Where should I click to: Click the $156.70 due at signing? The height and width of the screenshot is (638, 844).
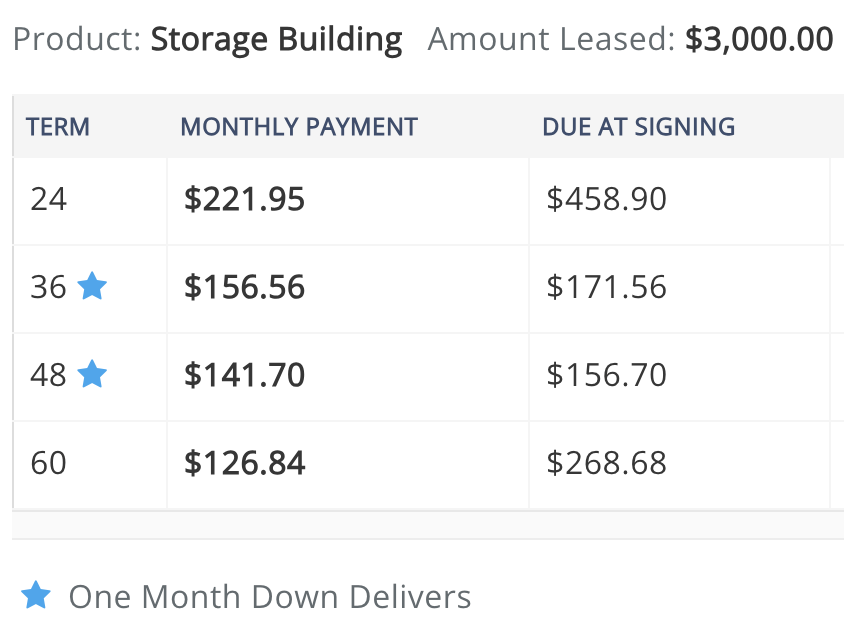[x=606, y=375]
